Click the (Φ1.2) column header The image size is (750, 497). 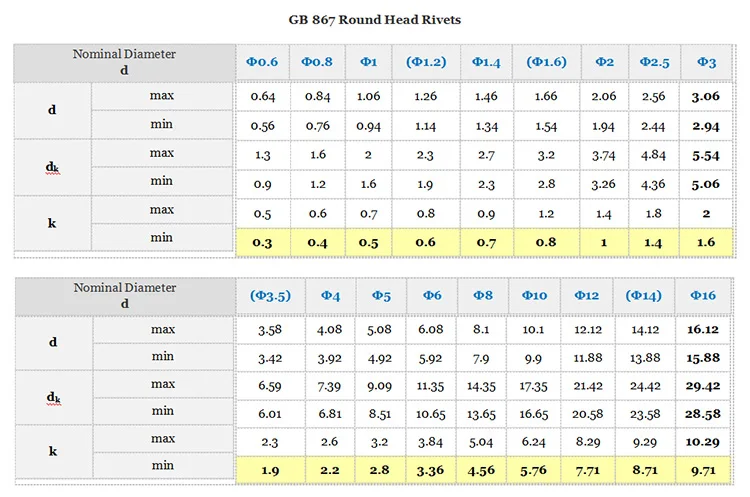pyautogui.click(x=426, y=62)
